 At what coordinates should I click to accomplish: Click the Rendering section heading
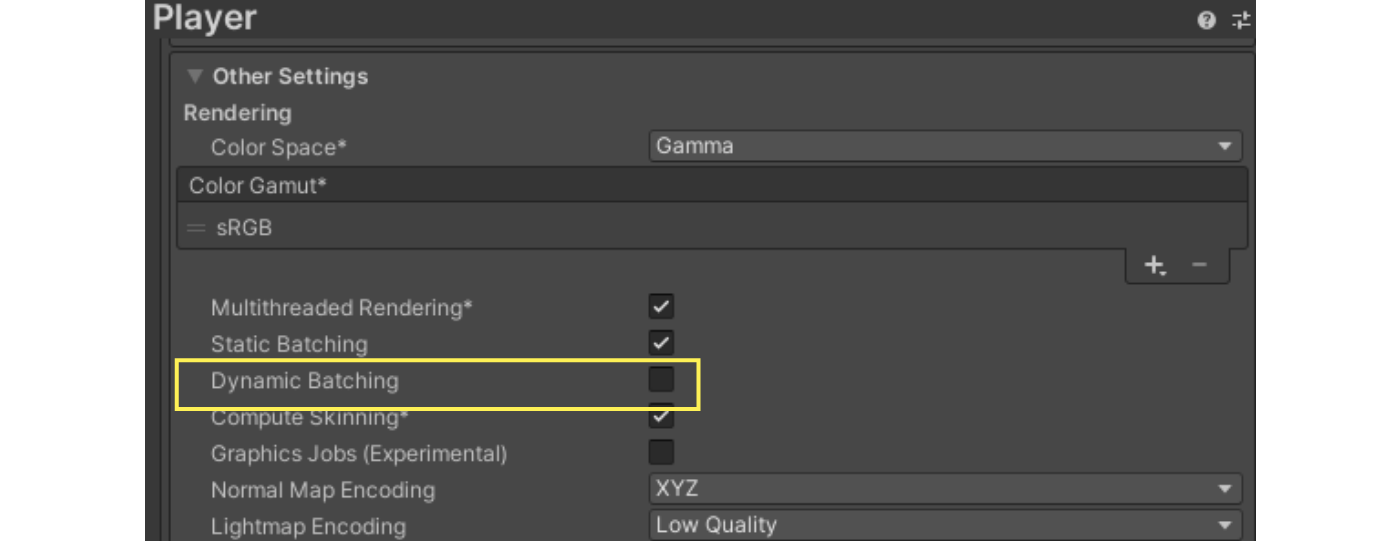point(237,113)
